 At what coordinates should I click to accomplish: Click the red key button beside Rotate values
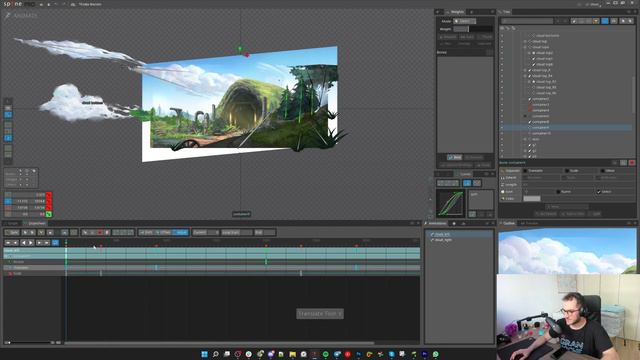[x=49, y=195]
